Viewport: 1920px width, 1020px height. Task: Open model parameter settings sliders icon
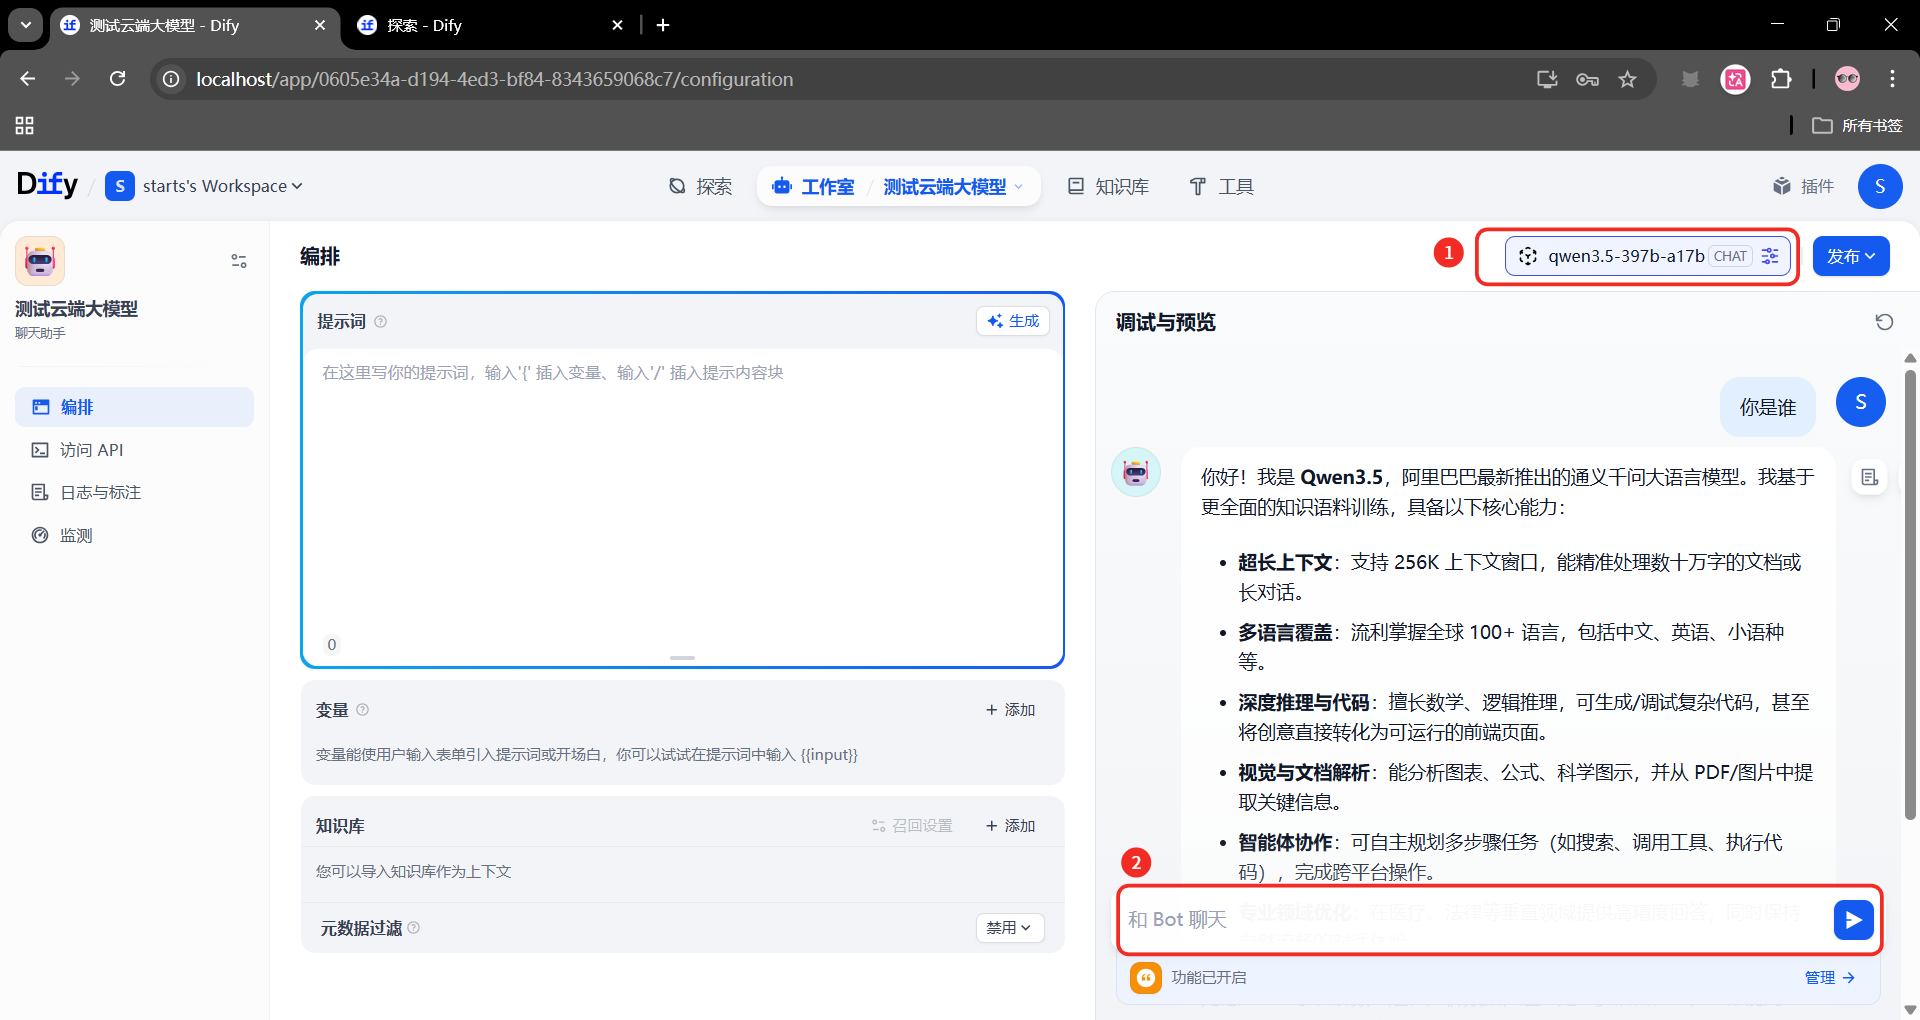1770,256
